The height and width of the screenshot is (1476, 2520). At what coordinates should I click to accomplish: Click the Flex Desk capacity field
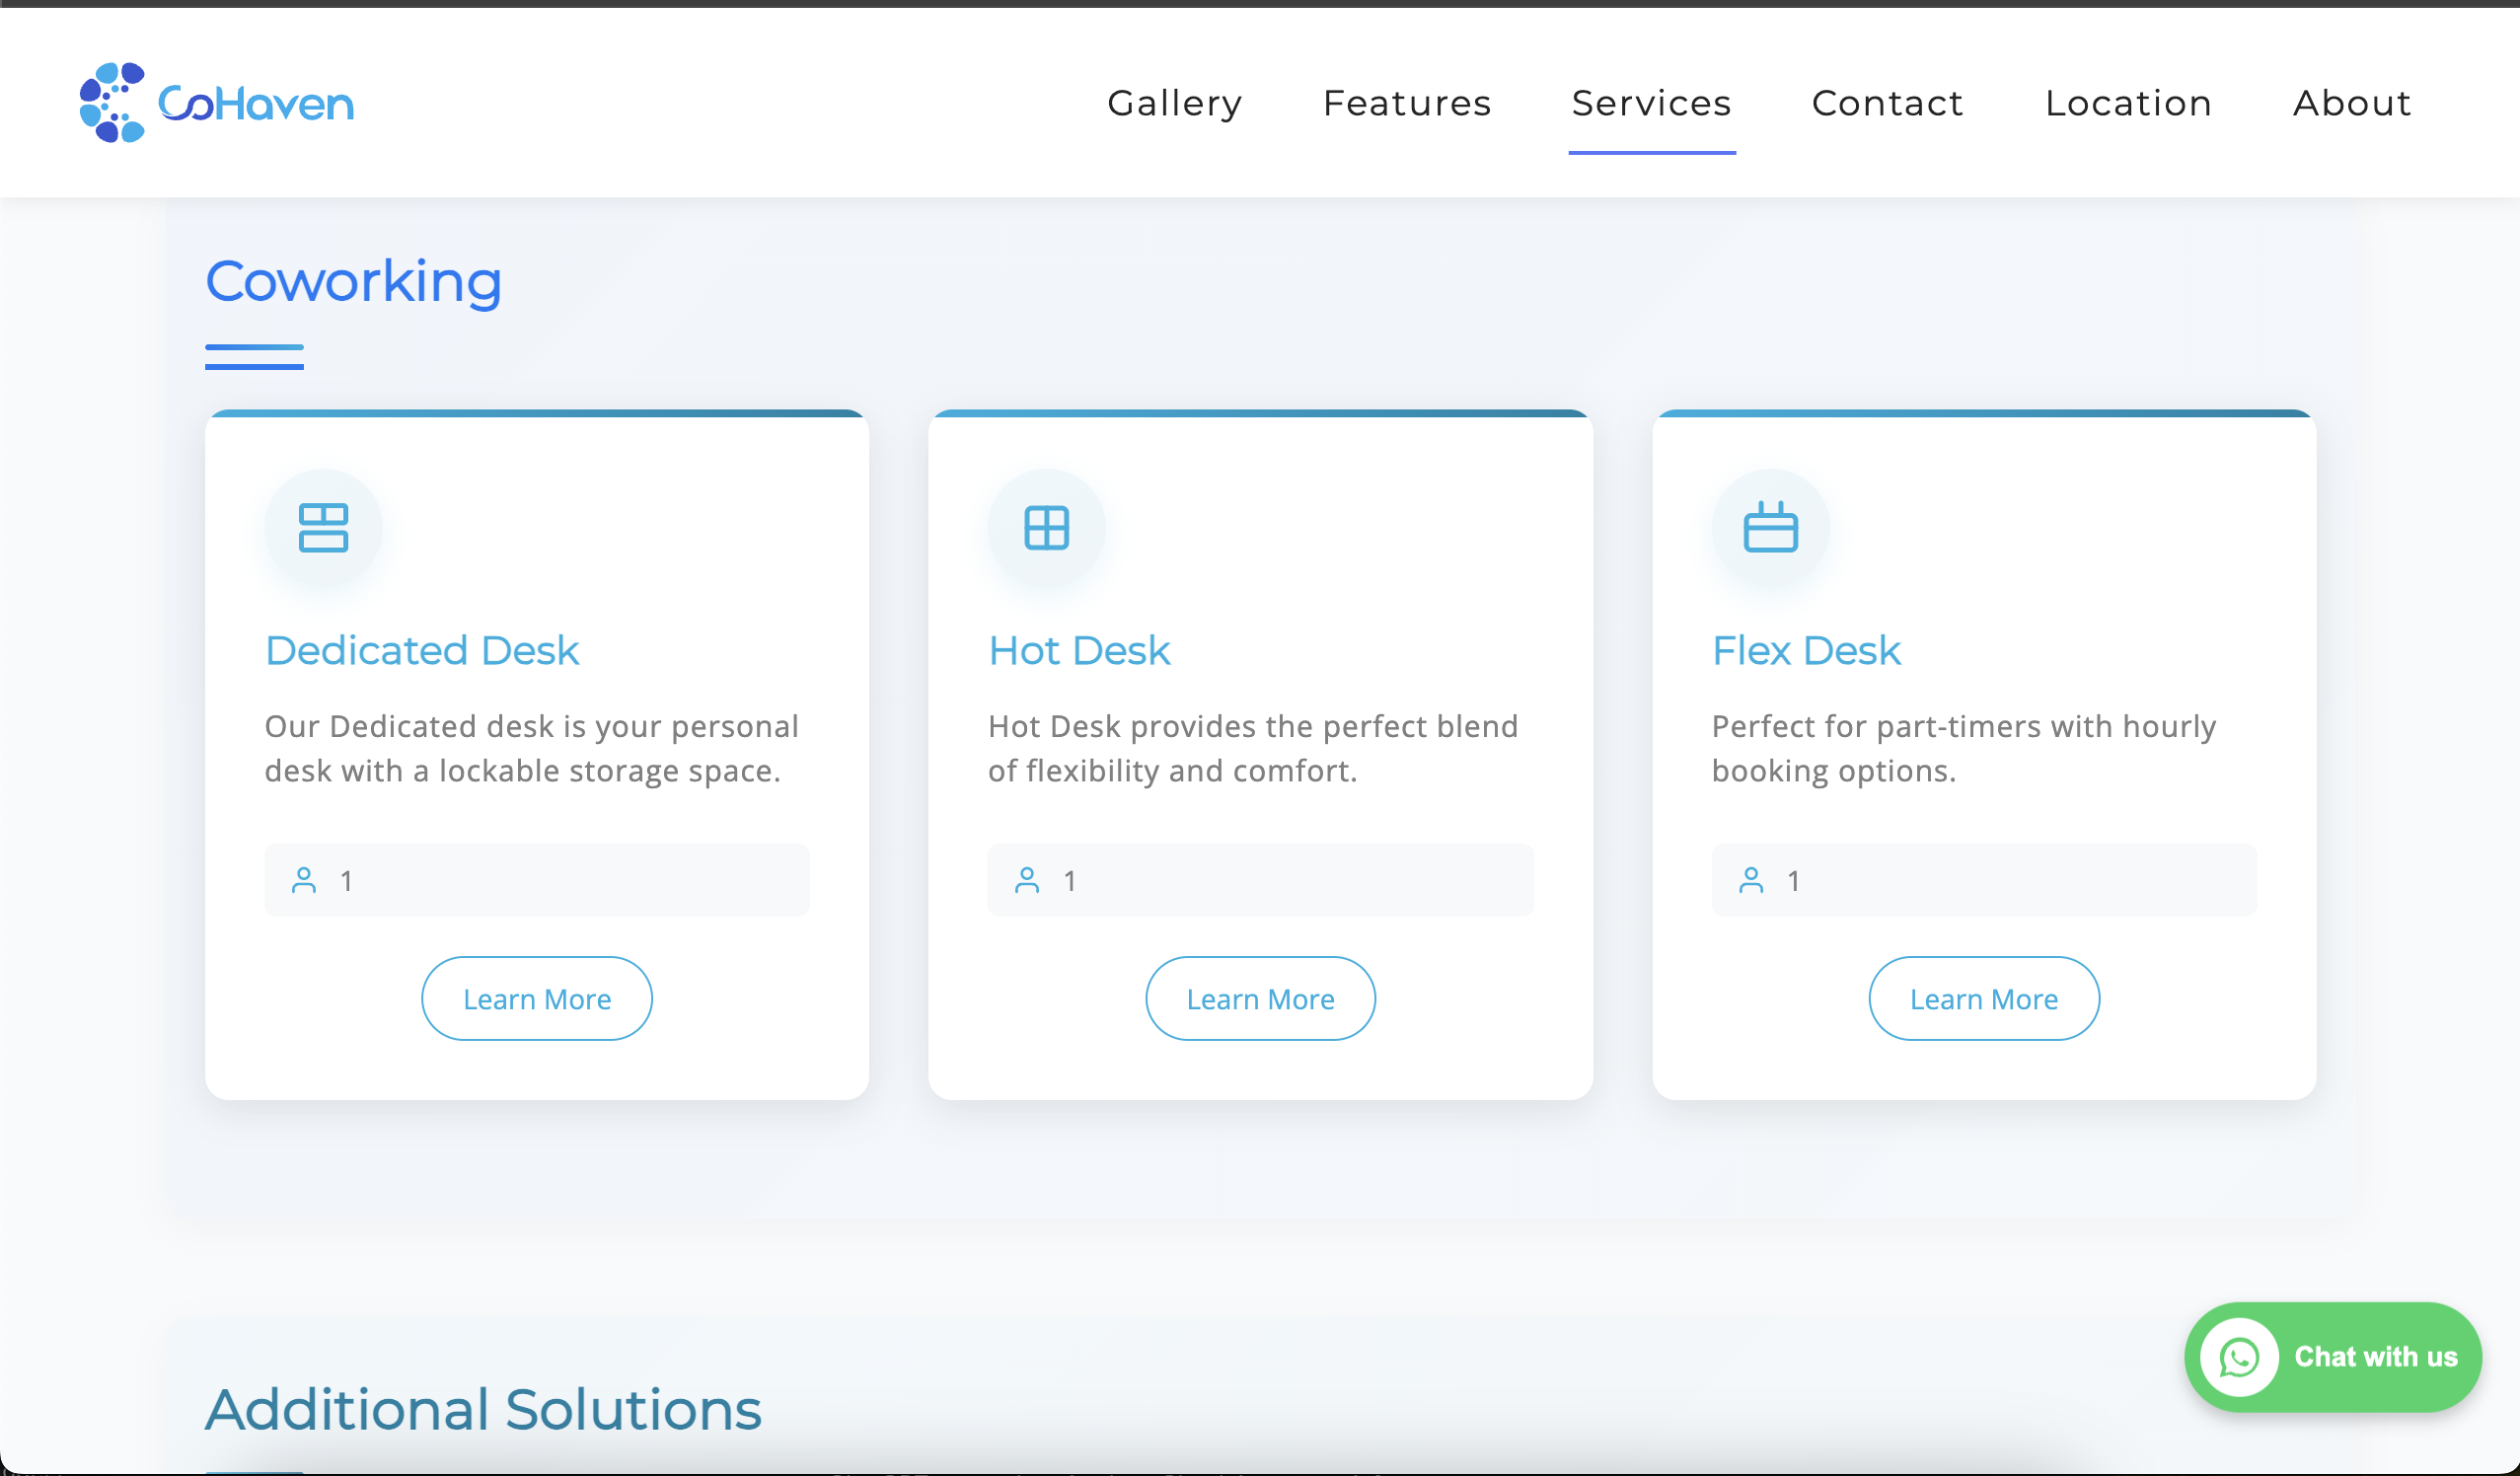point(1983,881)
